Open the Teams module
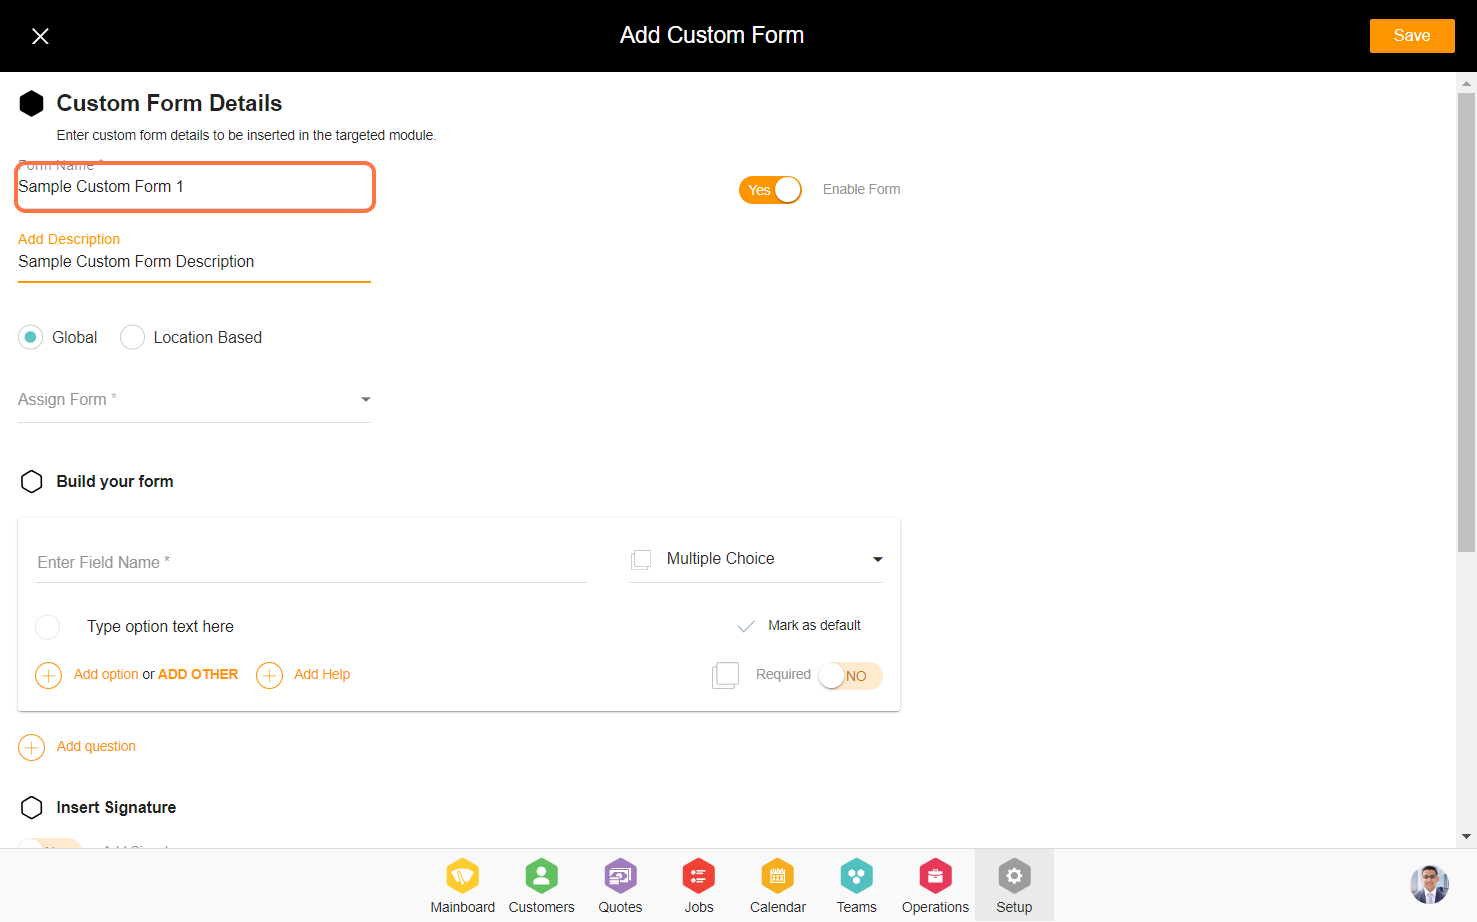Screen dimensions: 1477x922 coord(856,886)
